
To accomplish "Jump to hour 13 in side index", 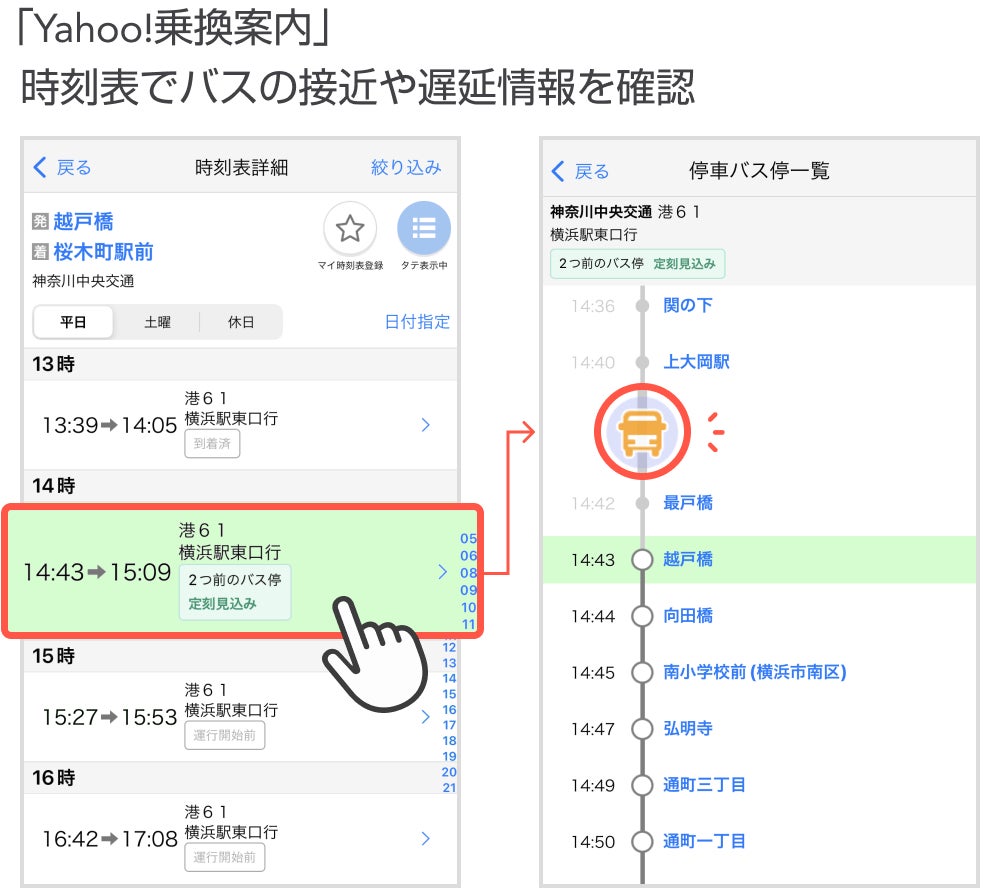I will coord(449,663).
